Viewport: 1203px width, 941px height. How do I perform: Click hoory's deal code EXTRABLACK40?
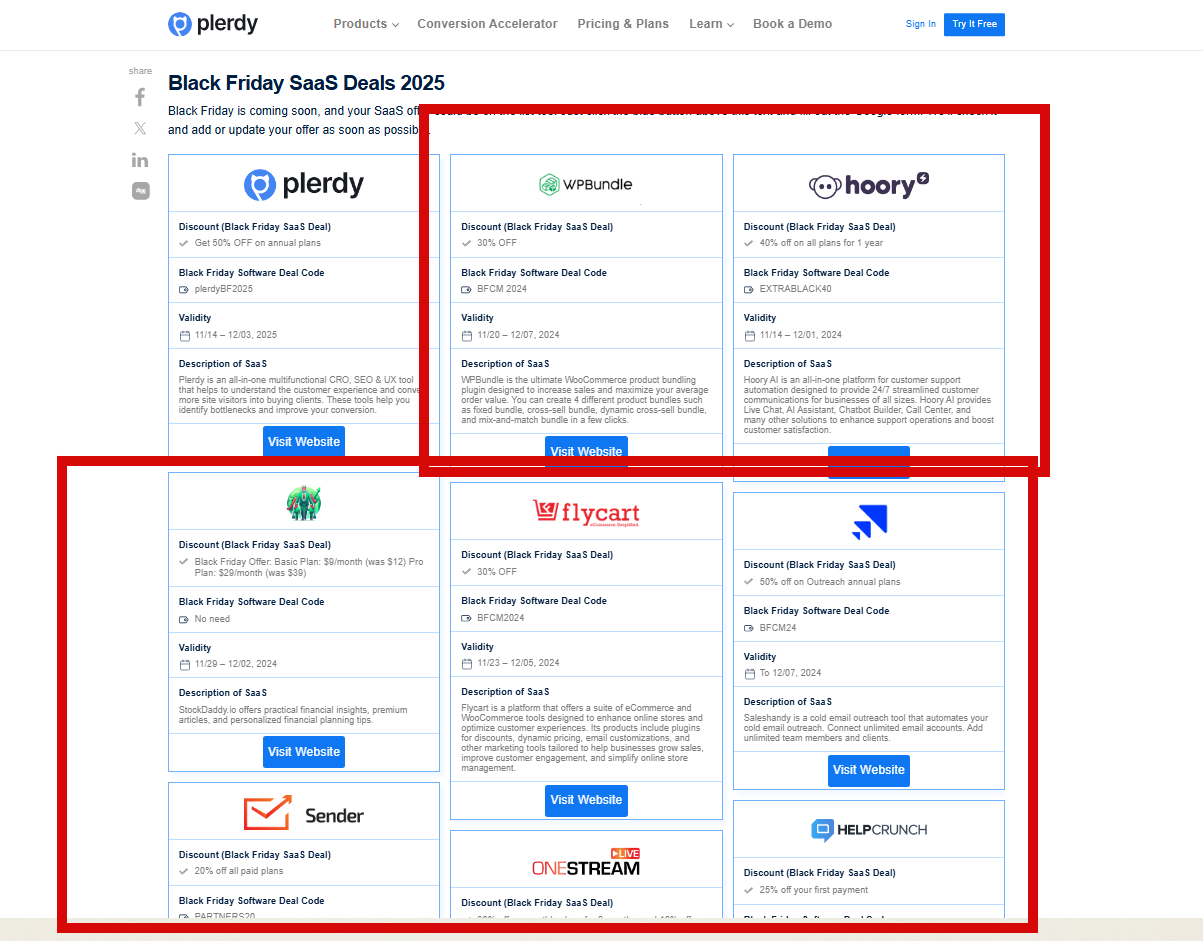click(795, 289)
